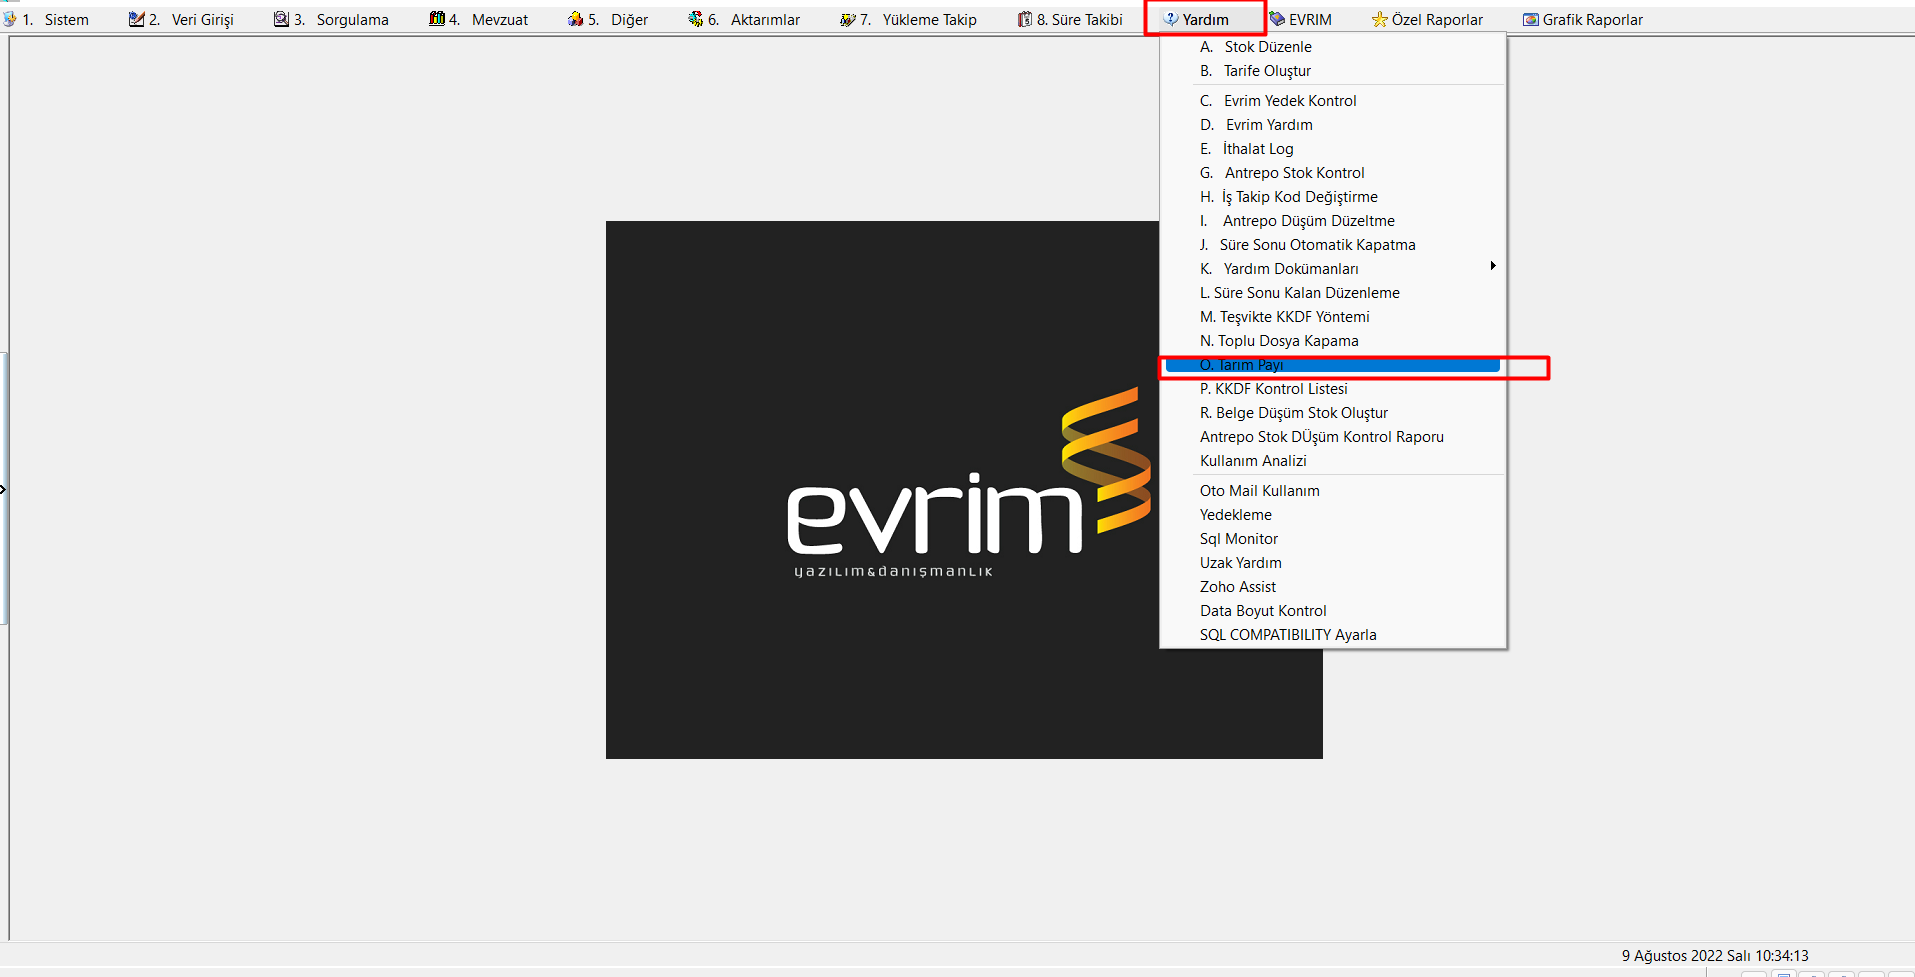This screenshot has height=977, width=1915.
Task: Click the Yardım menu icon
Action: click(1171, 19)
